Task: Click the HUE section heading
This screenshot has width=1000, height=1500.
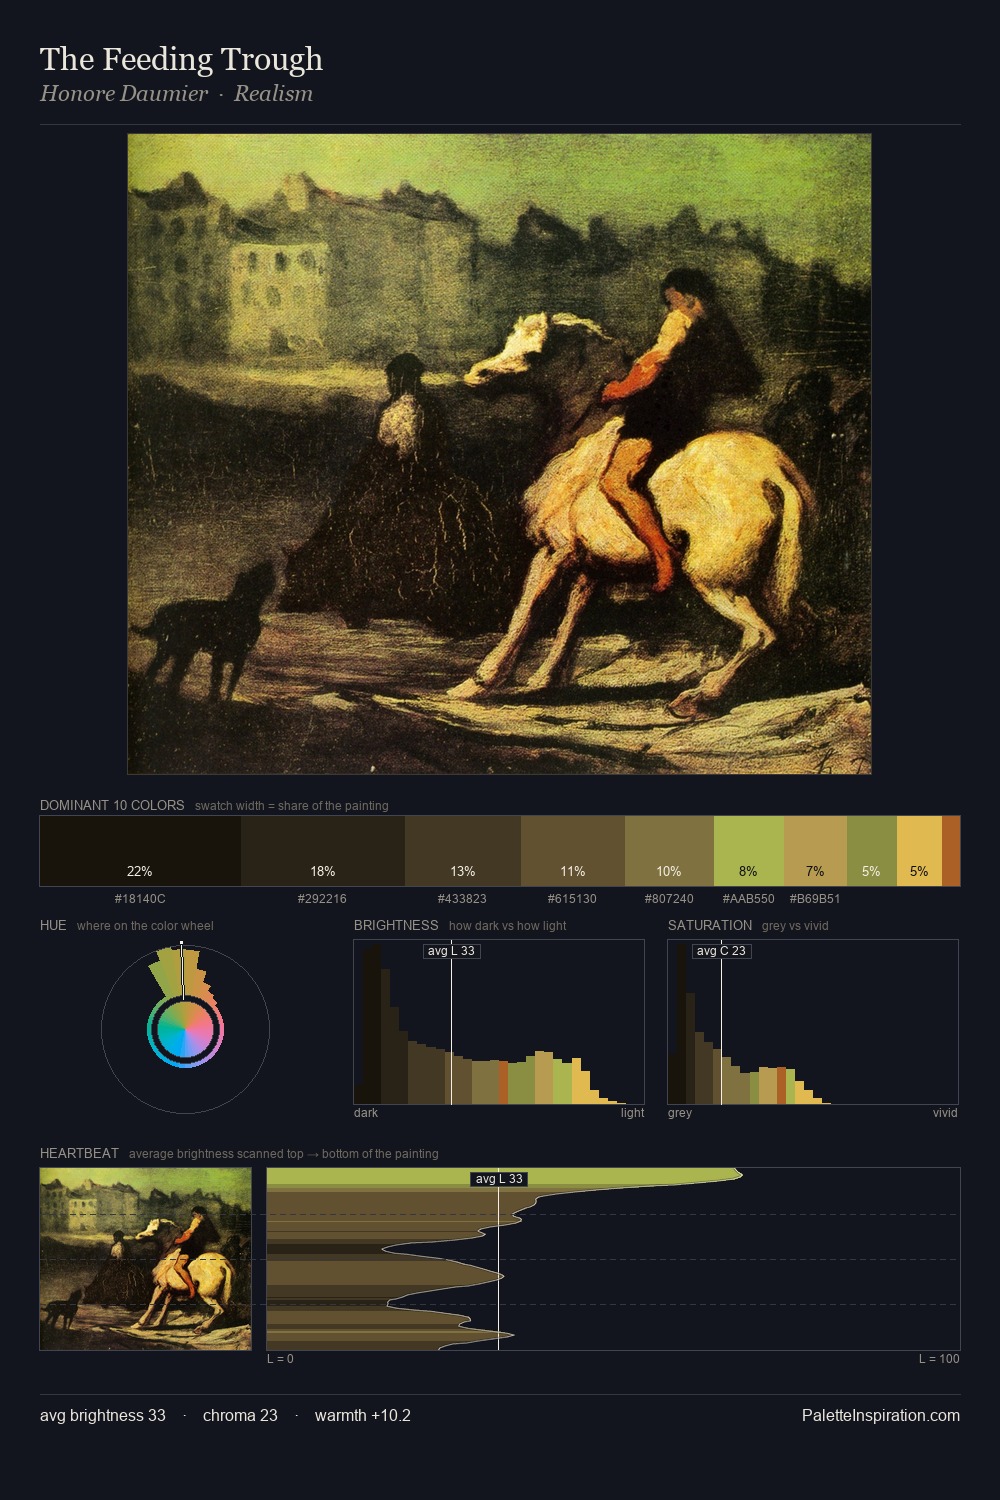Action: pos(53,925)
